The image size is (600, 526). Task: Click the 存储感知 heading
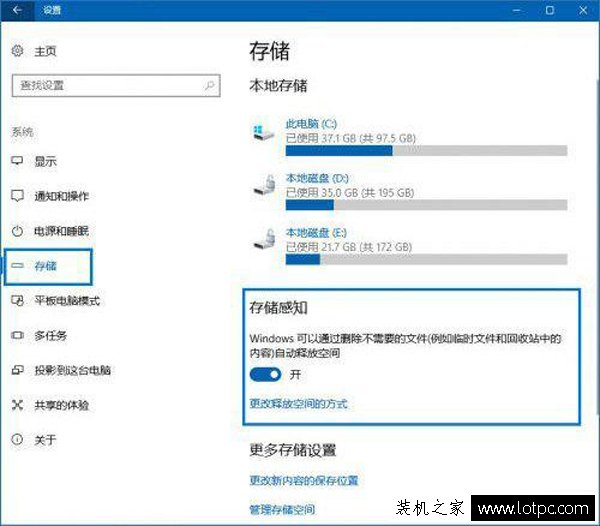click(278, 308)
